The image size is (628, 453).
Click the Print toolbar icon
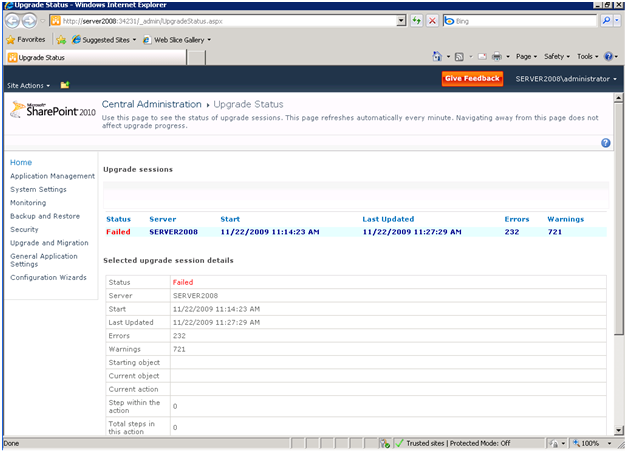pos(497,56)
